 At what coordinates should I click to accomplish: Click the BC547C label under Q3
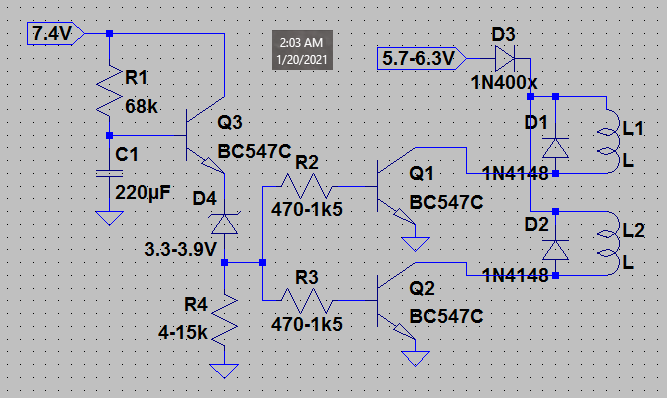[254, 151]
